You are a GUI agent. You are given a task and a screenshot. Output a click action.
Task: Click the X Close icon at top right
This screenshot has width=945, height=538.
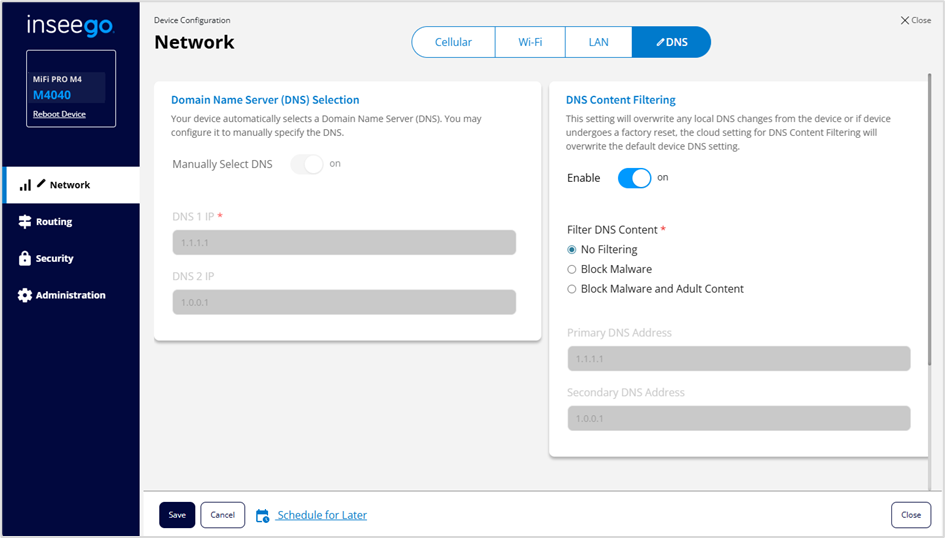pyautogui.click(x=905, y=20)
